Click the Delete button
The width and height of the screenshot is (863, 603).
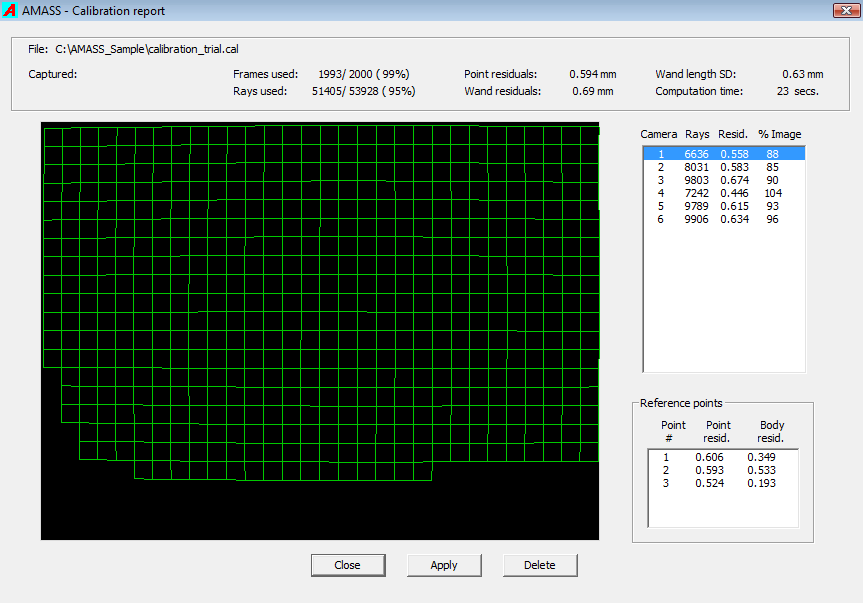[540, 565]
